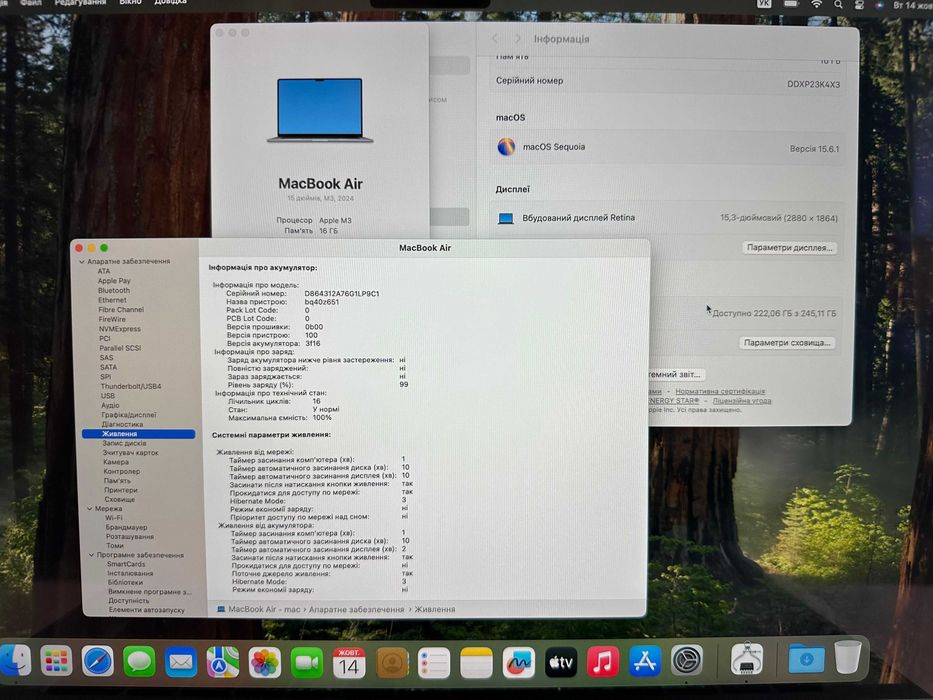
Task: Click the Максимальна ємність 100% value
Action: [x=322, y=418]
